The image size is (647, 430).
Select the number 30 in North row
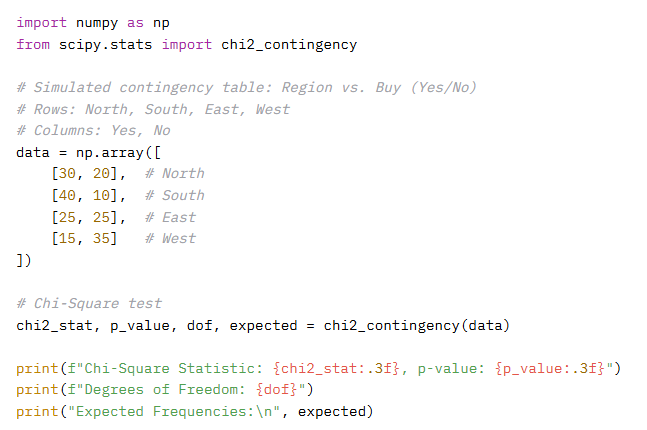coord(67,174)
